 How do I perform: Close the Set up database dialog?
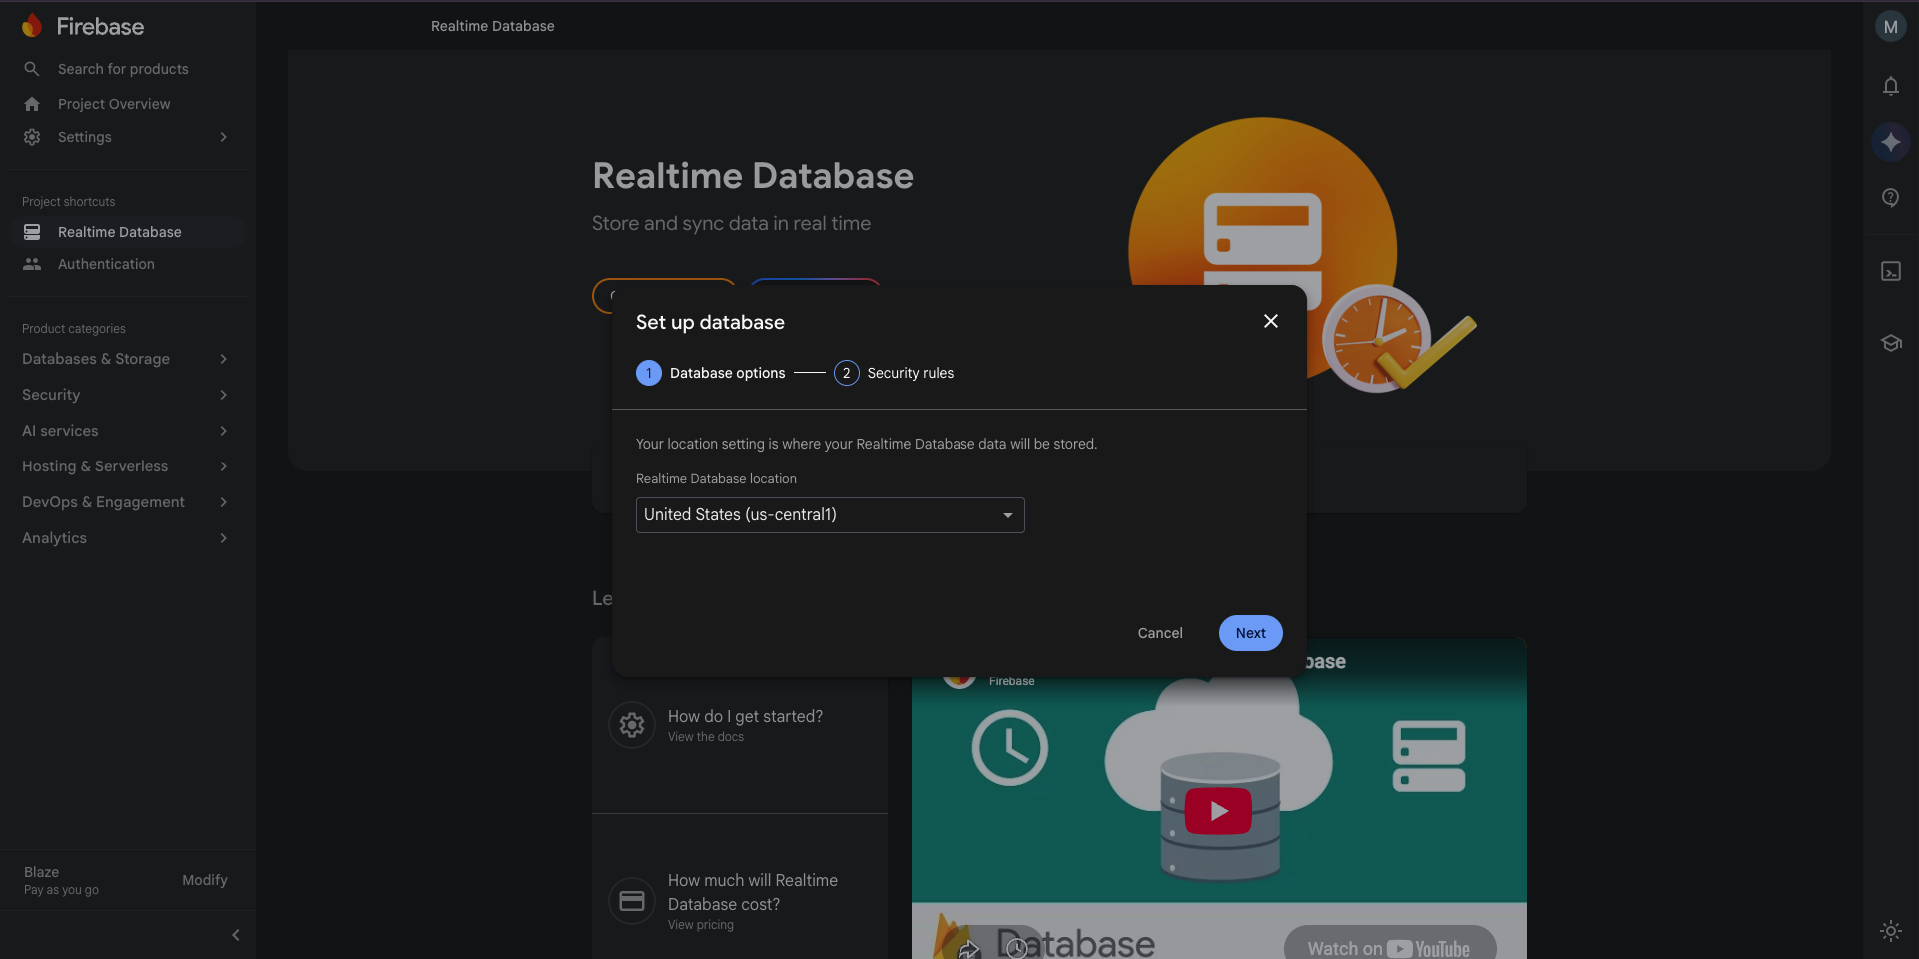(x=1270, y=321)
